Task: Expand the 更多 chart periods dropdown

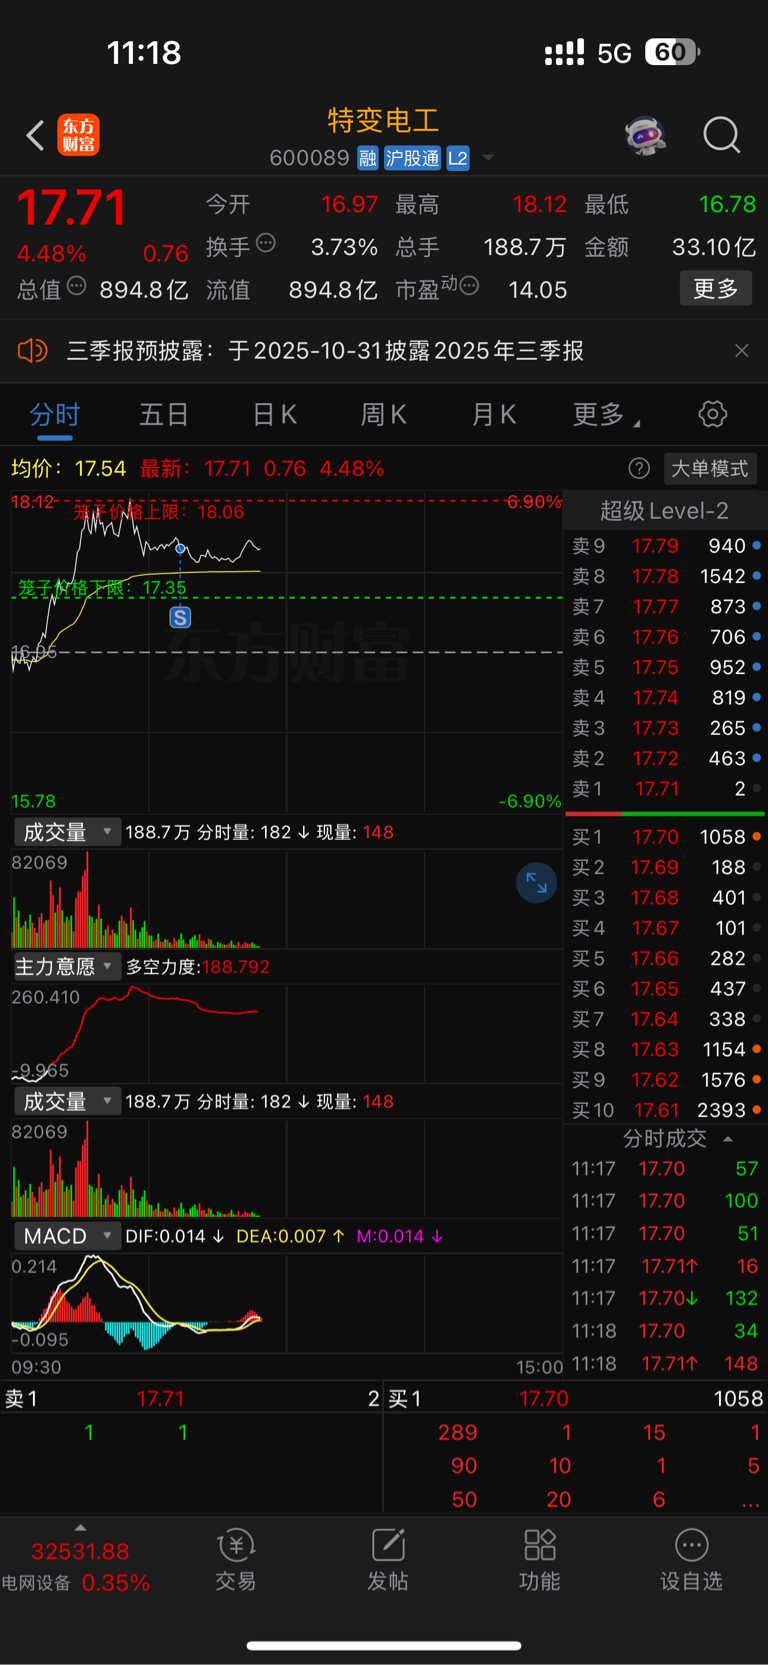Action: pyautogui.click(x=606, y=415)
